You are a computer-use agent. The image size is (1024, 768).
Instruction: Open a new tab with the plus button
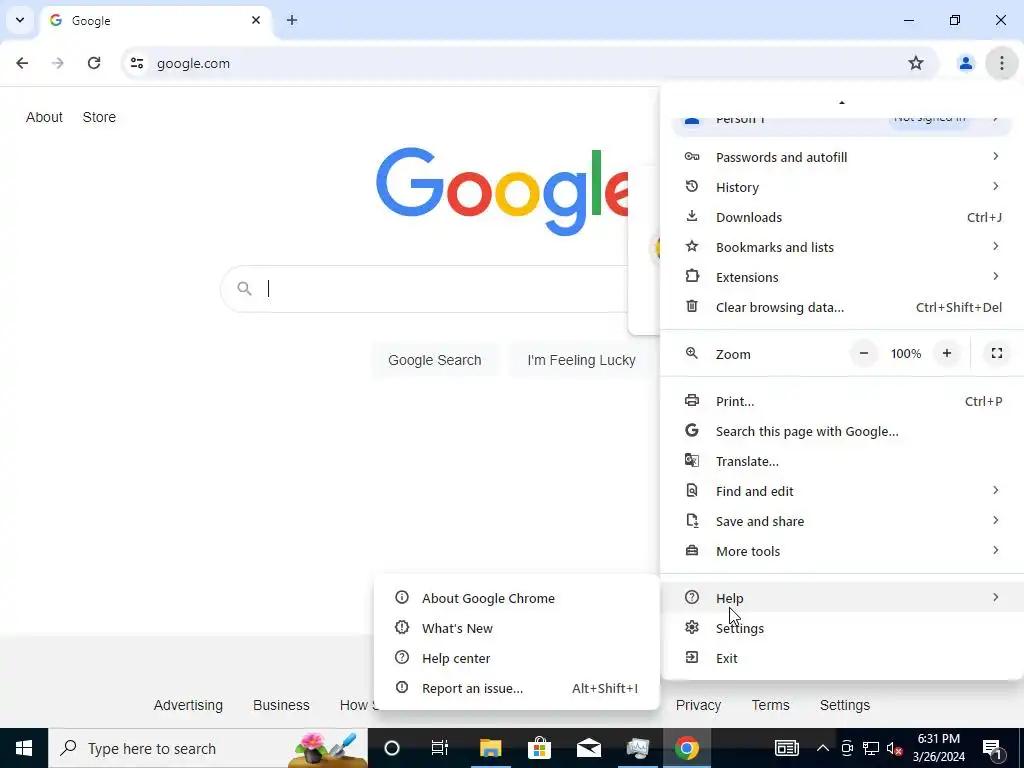[292, 20]
